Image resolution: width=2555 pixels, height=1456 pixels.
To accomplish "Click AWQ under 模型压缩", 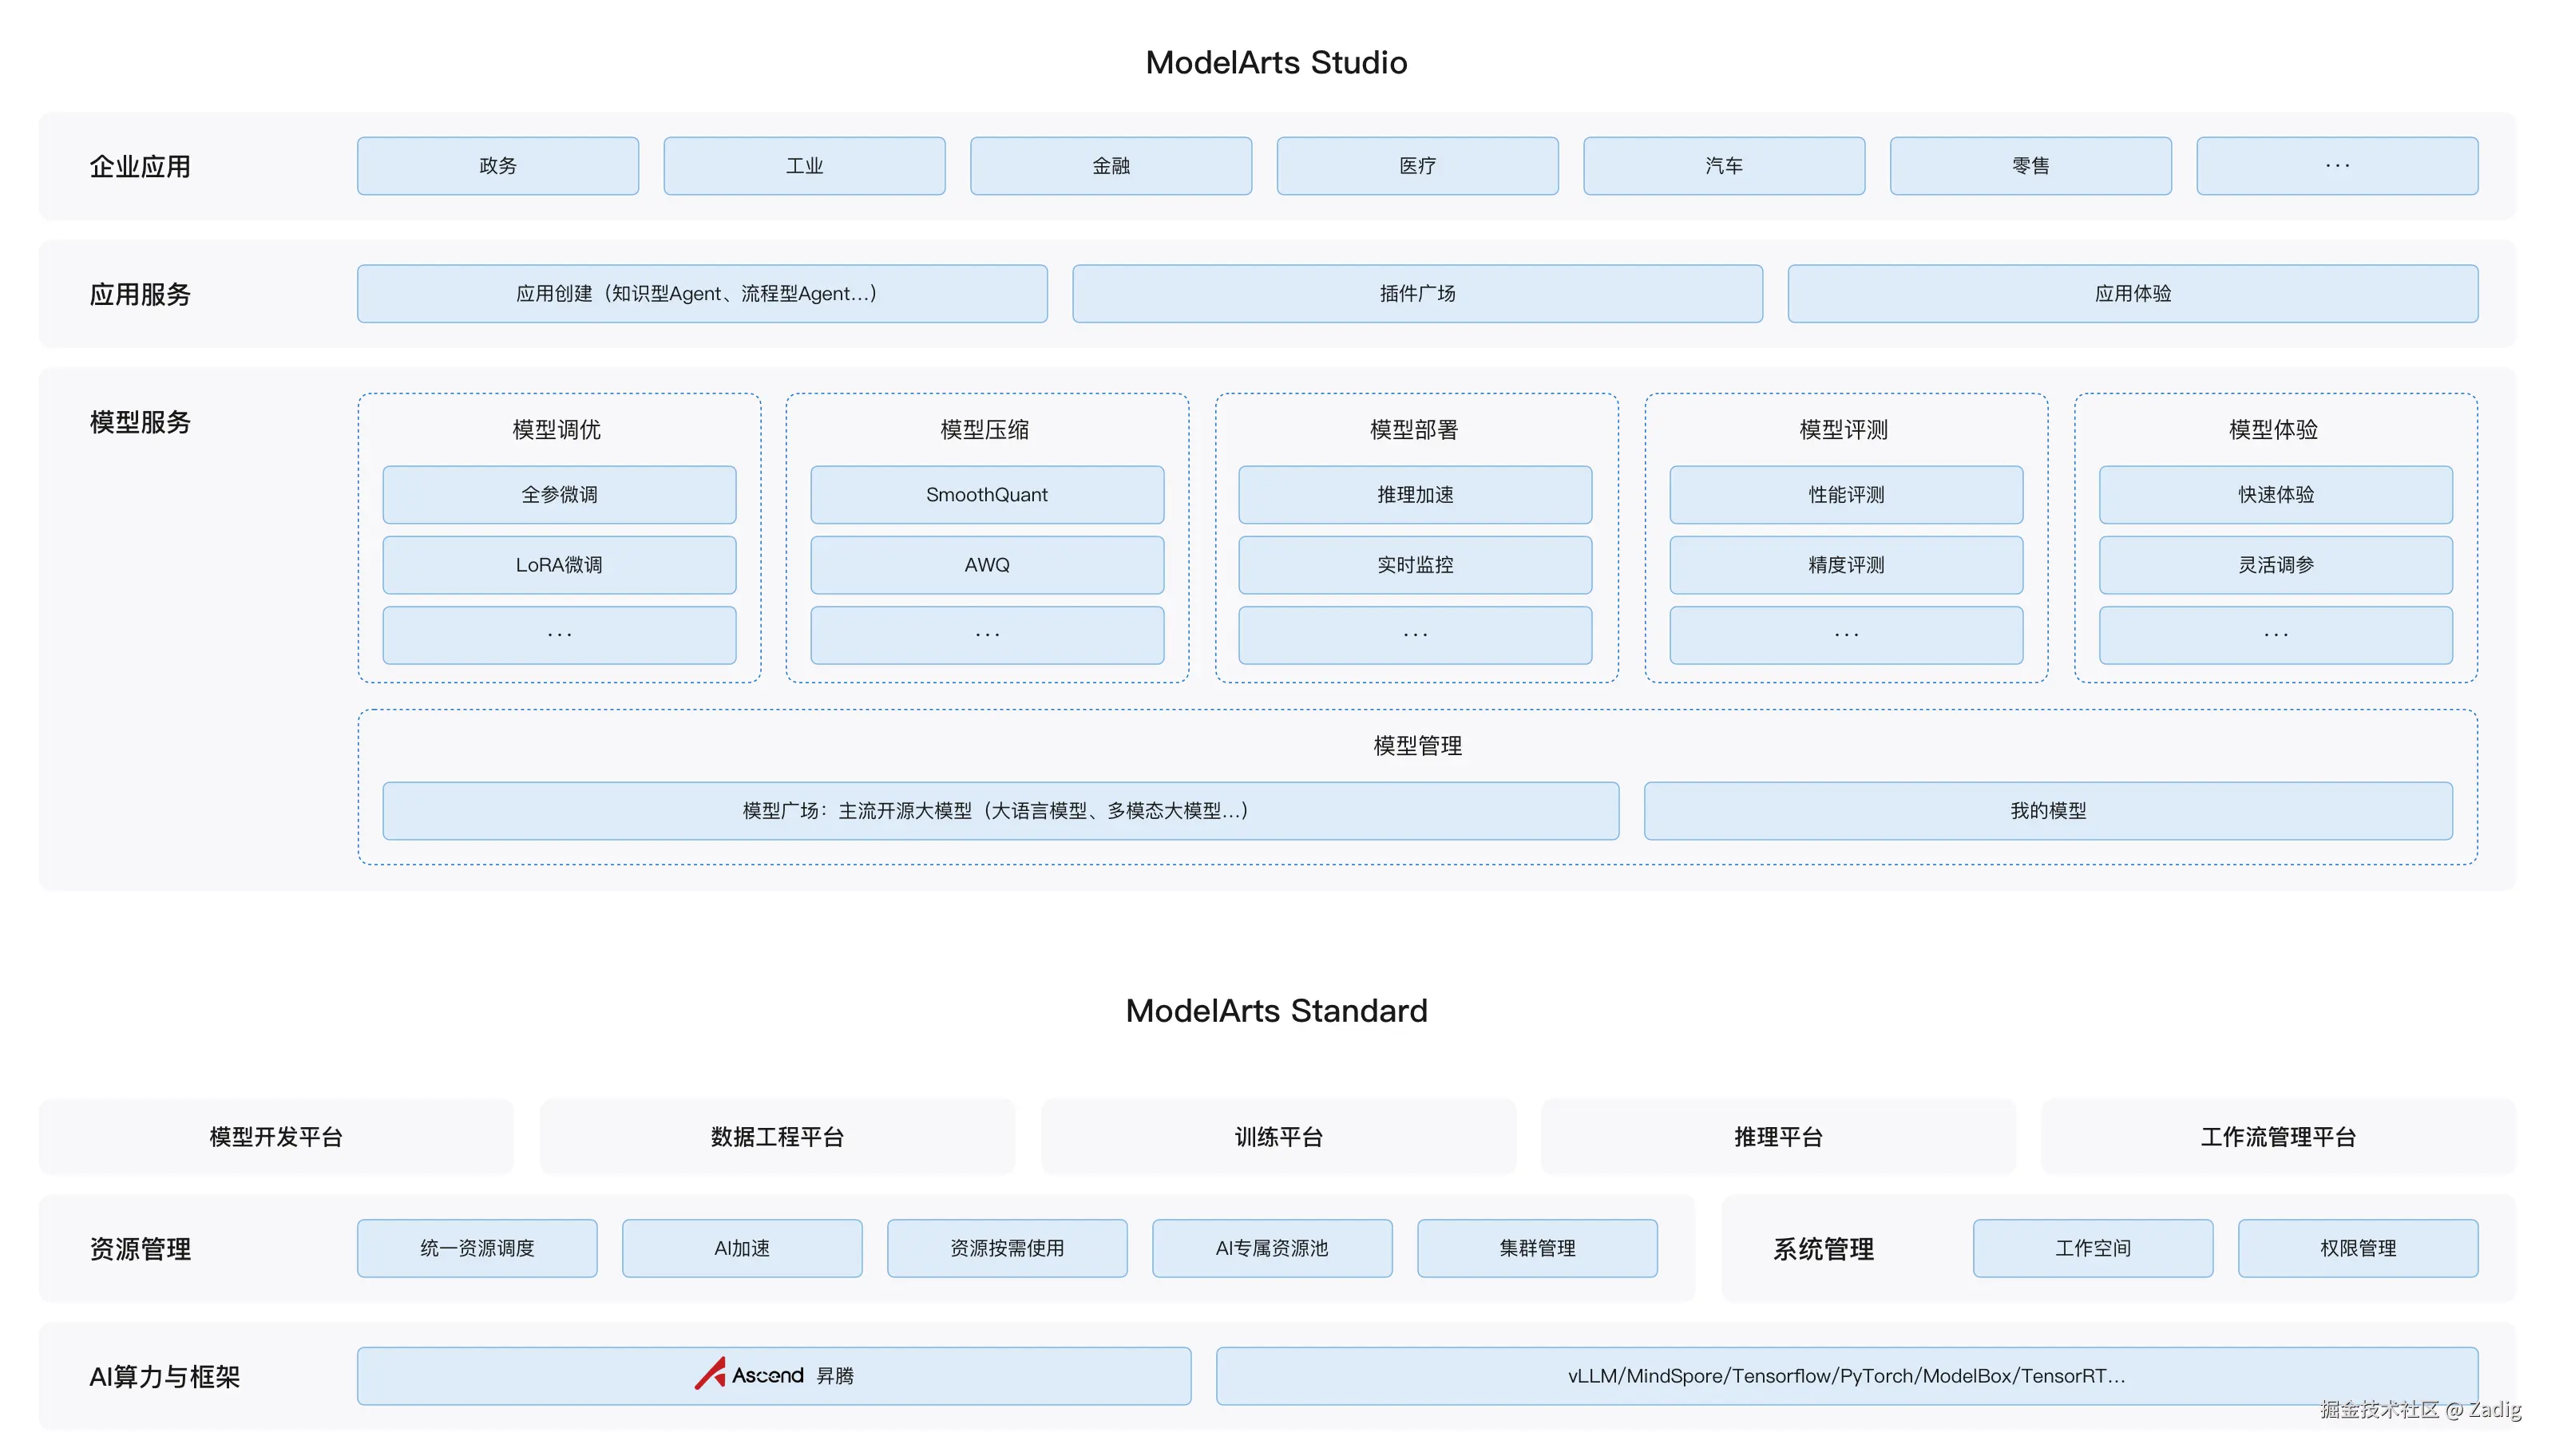I will click(986, 564).
